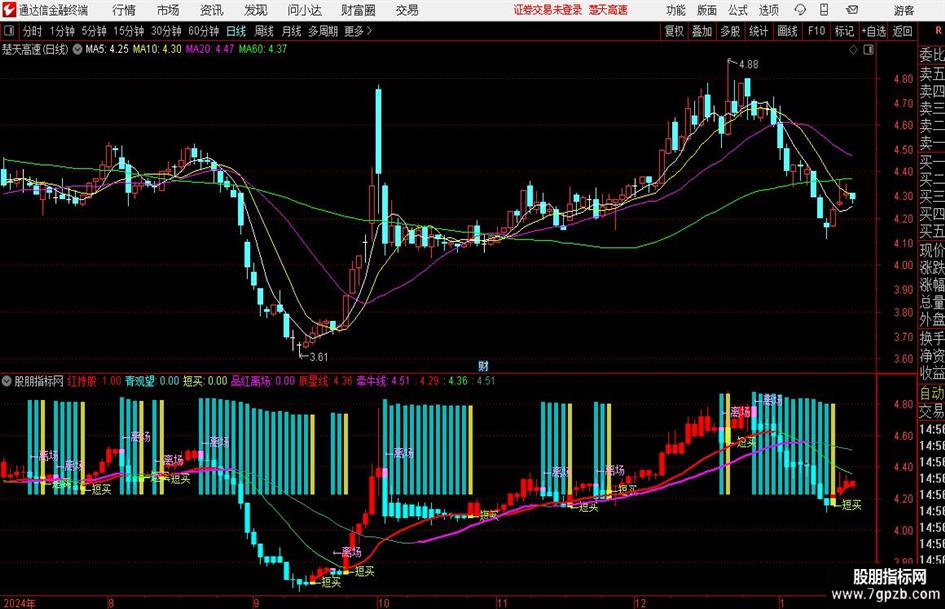The width and height of the screenshot is (945, 609).
Task: Click the 股朋指标网 indicator name
Action: [x=39, y=381]
